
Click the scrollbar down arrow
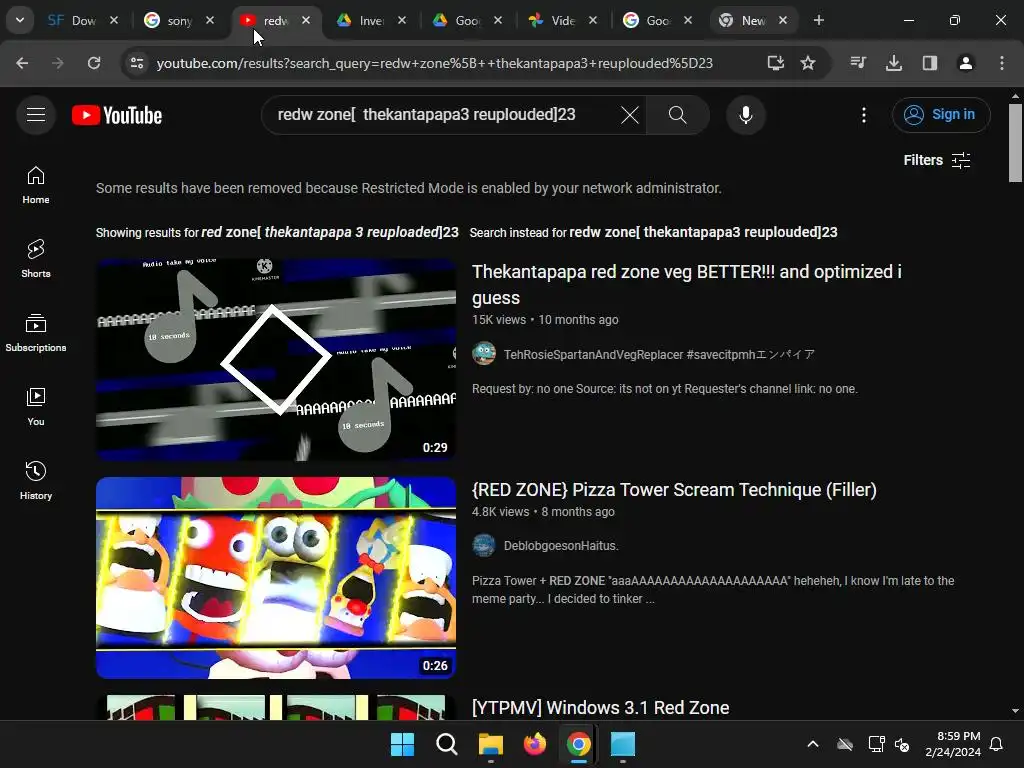point(1015,711)
